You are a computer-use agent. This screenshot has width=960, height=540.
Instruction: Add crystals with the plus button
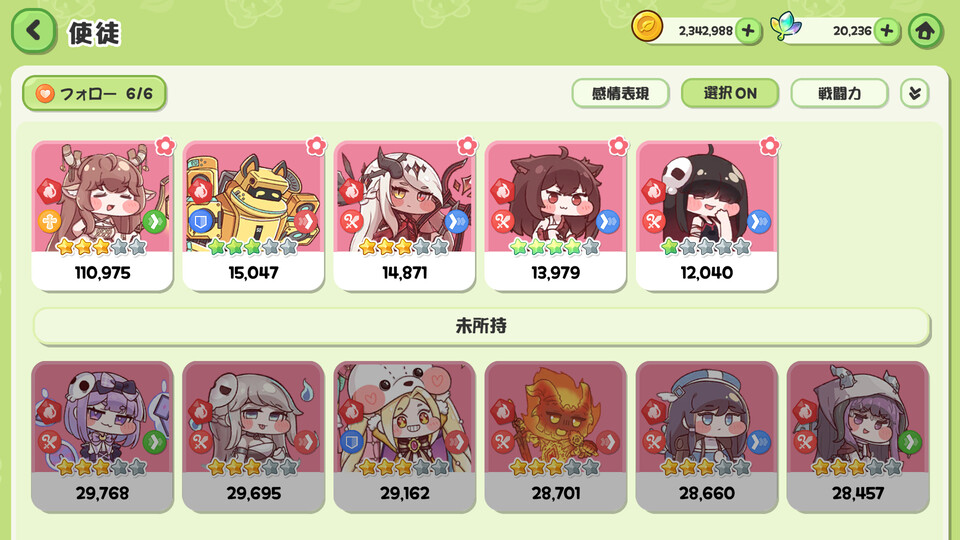pos(887,31)
